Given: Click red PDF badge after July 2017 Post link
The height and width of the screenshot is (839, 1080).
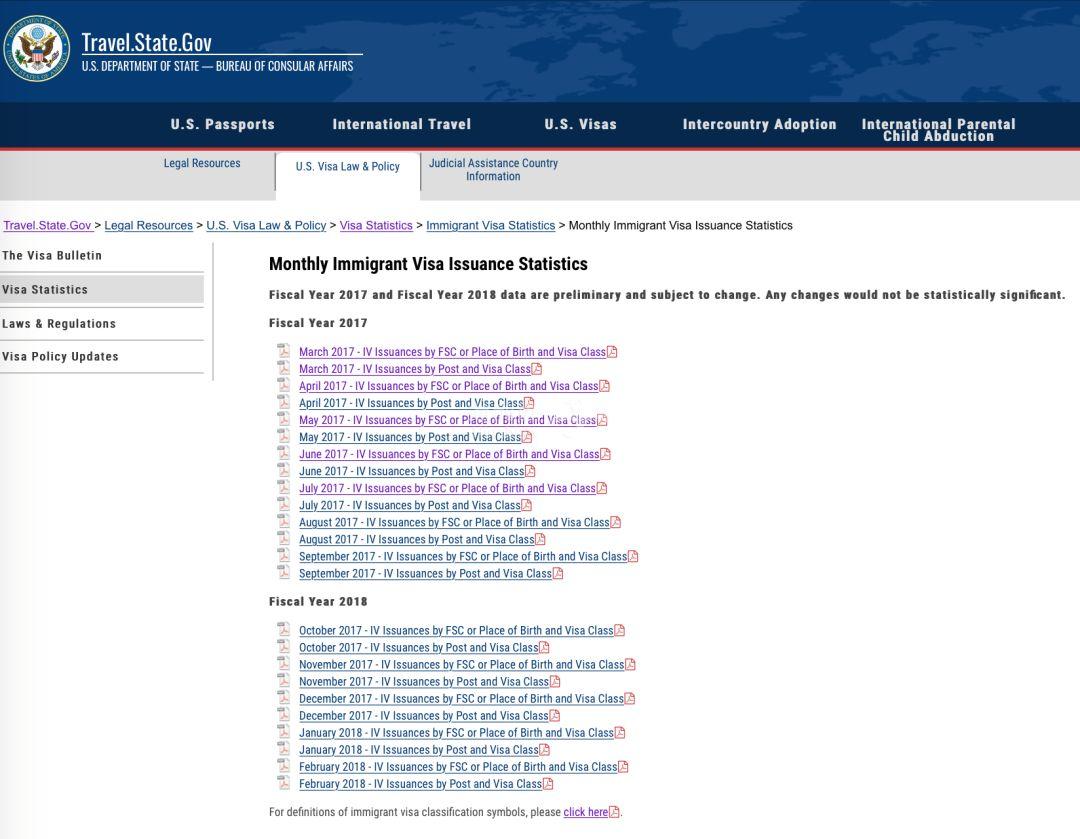Looking at the screenshot, I should click(x=526, y=505).
